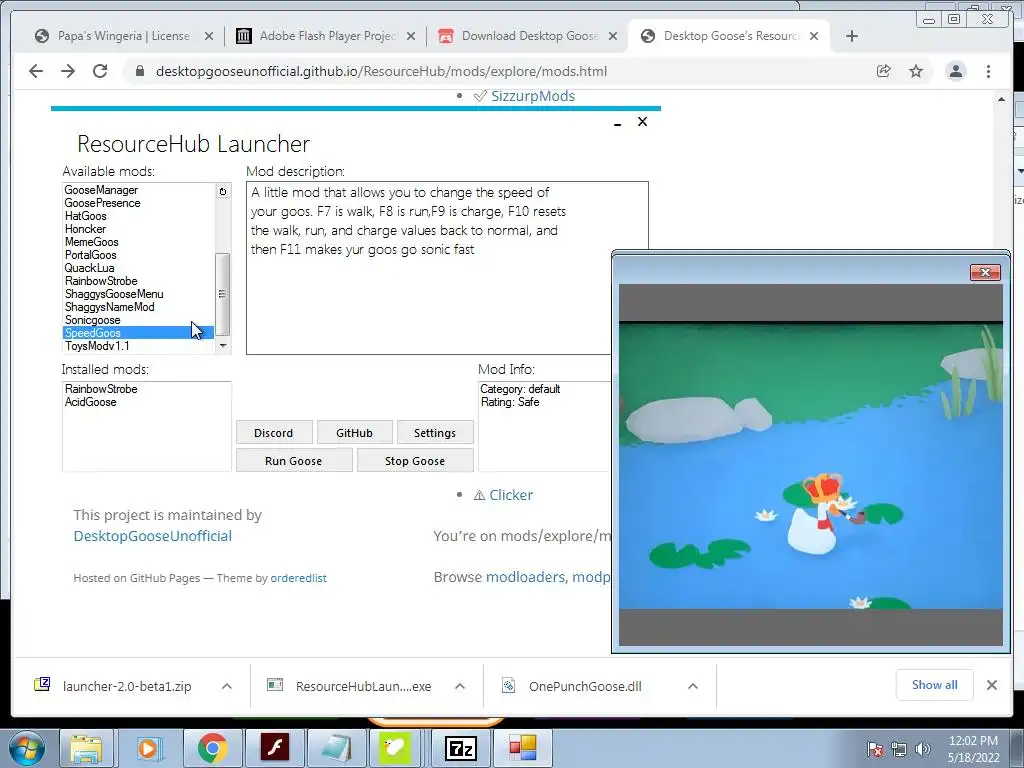Select ShaggysNameMod mod

pyautogui.click(x=110, y=307)
